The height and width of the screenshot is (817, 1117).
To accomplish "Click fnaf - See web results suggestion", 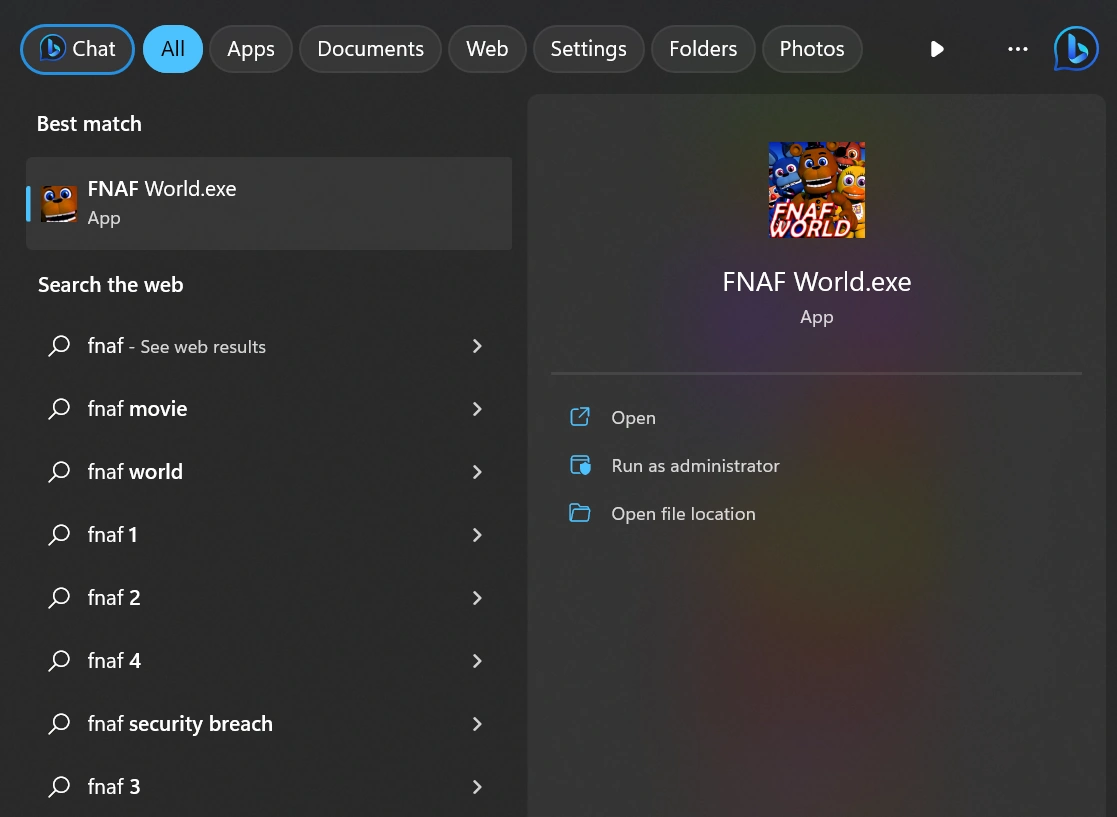I will [175, 346].
